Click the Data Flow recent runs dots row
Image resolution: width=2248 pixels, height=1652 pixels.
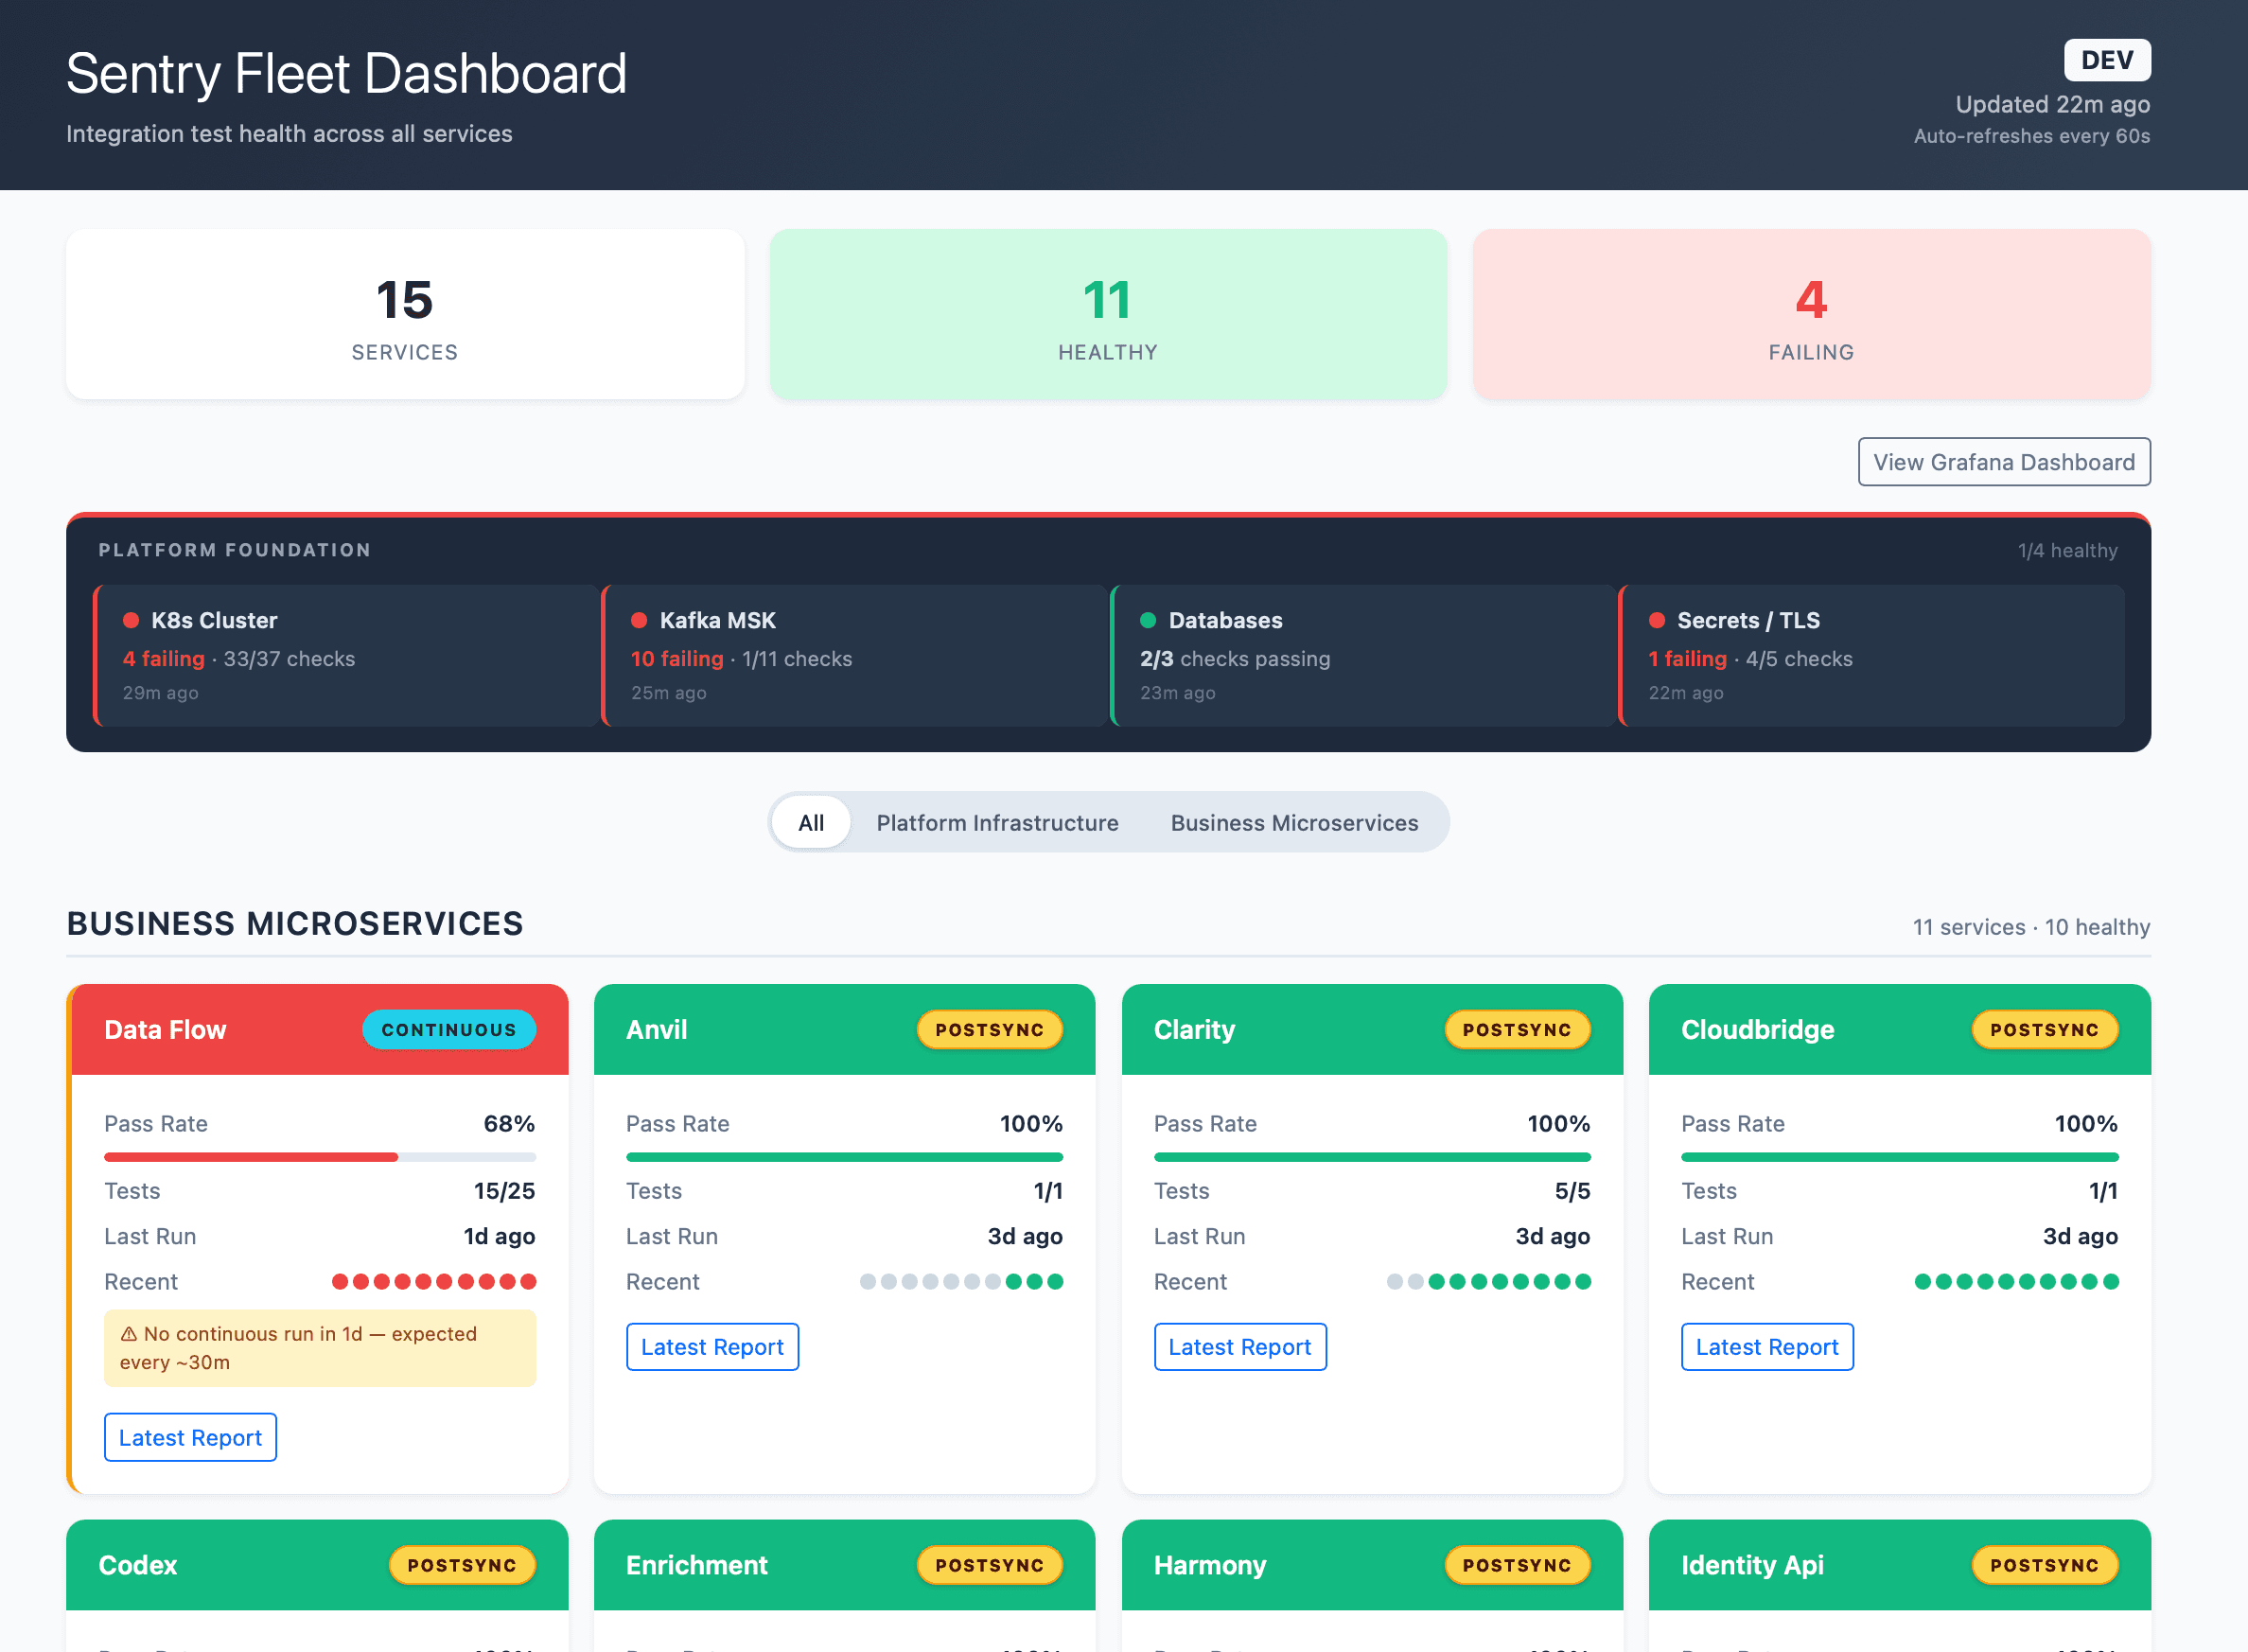[434, 1281]
